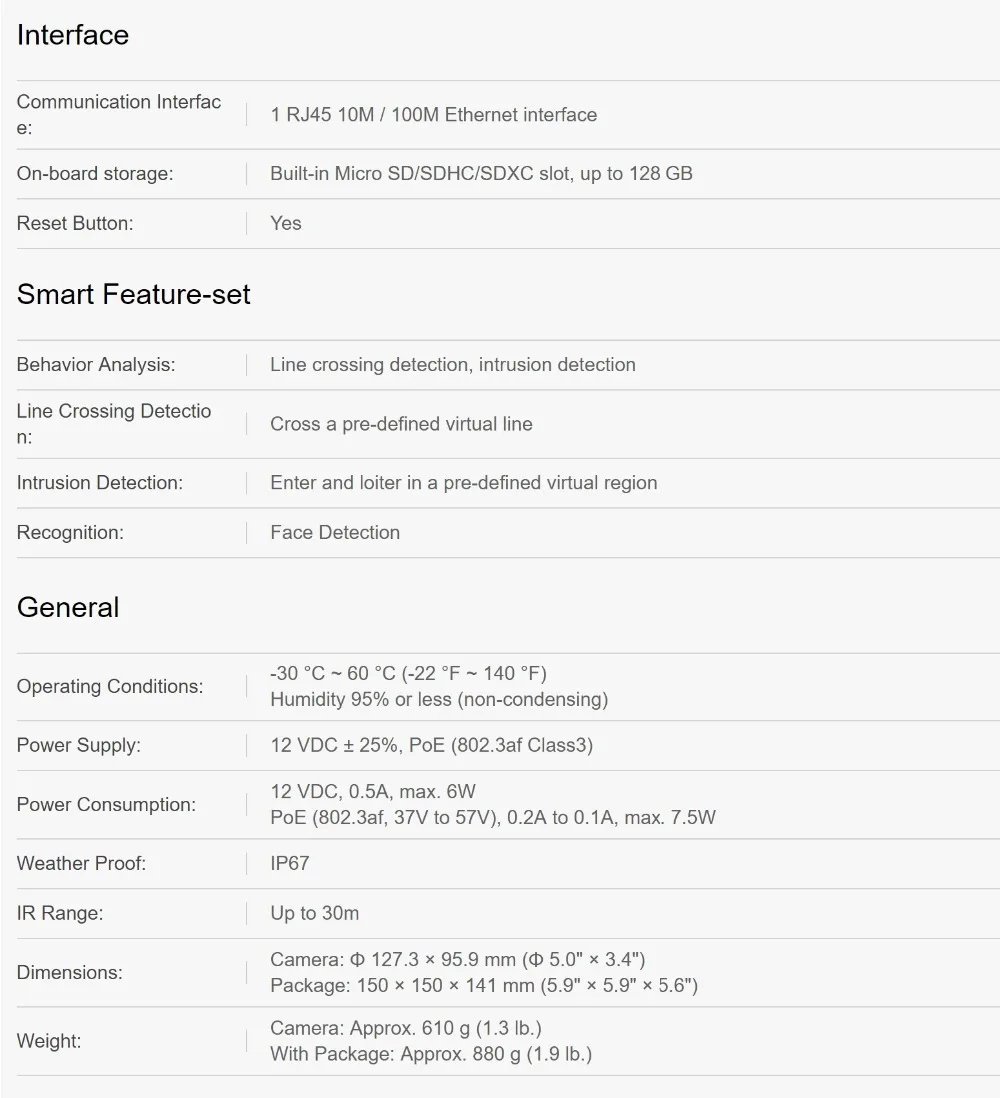Select the RJ45 Ethernet interface value
Viewport: 1000px width, 1098px height.
pyautogui.click(x=433, y=115)
